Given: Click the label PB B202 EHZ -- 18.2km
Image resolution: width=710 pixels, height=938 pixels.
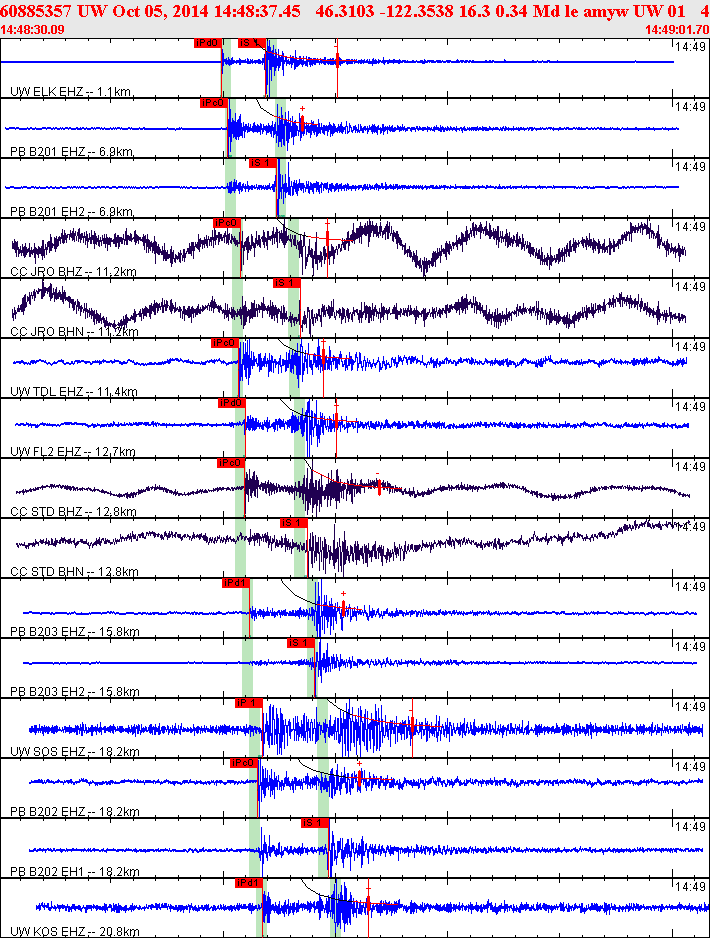Looking at the screenshot, I should [75, 812].
